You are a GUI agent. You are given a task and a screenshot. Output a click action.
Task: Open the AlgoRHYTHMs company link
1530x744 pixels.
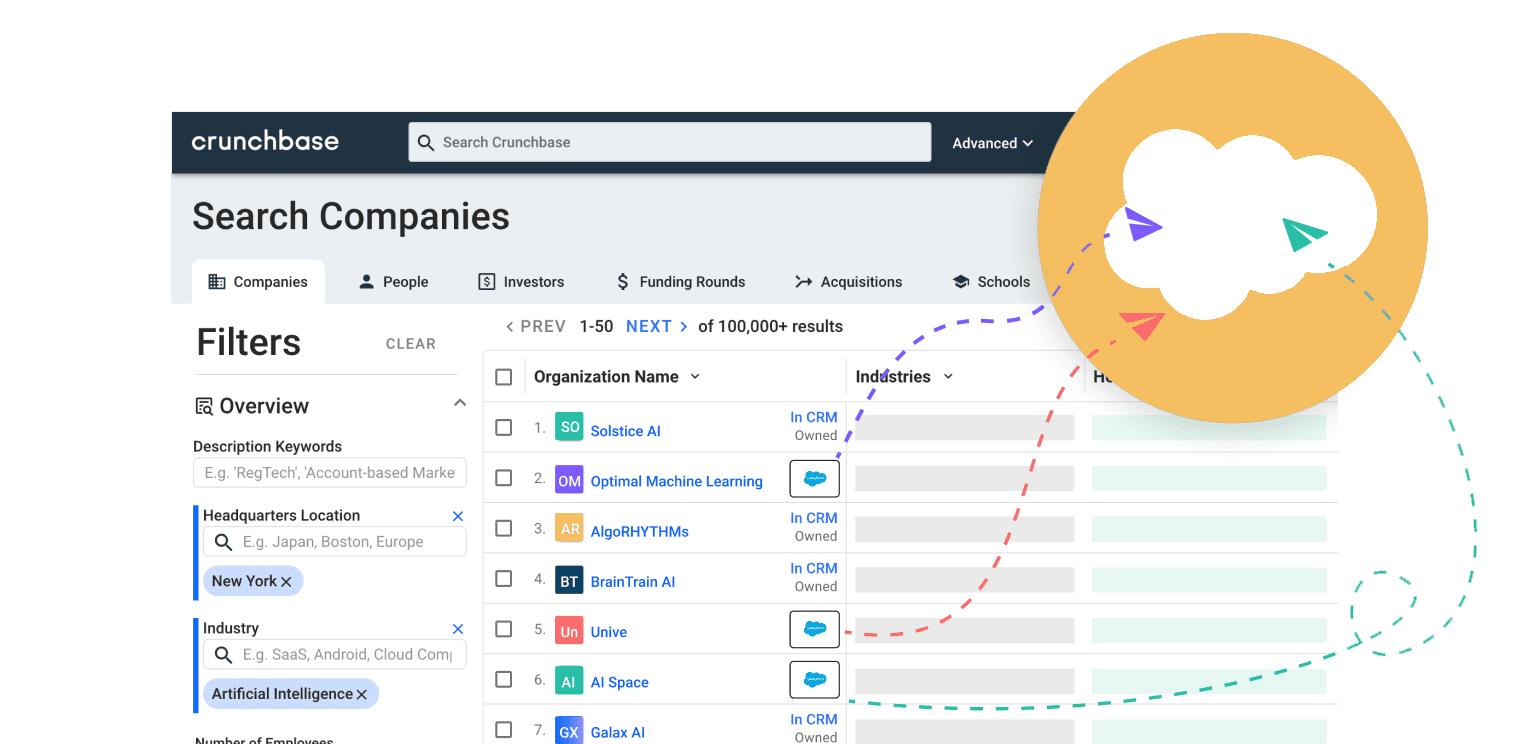coord(640,531)
